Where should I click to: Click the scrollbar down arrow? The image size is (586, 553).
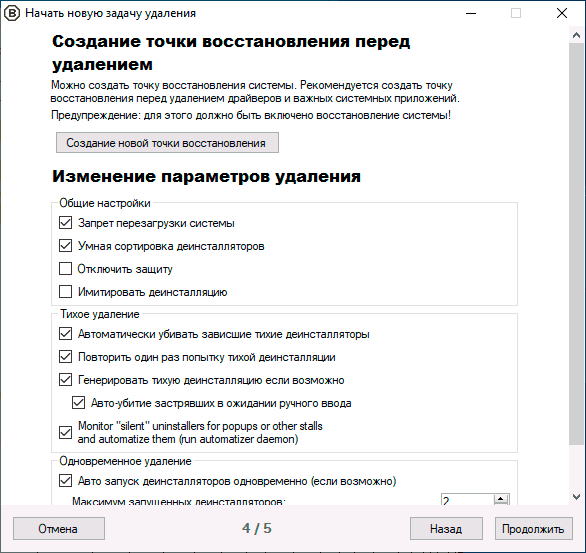click(576, 497)
